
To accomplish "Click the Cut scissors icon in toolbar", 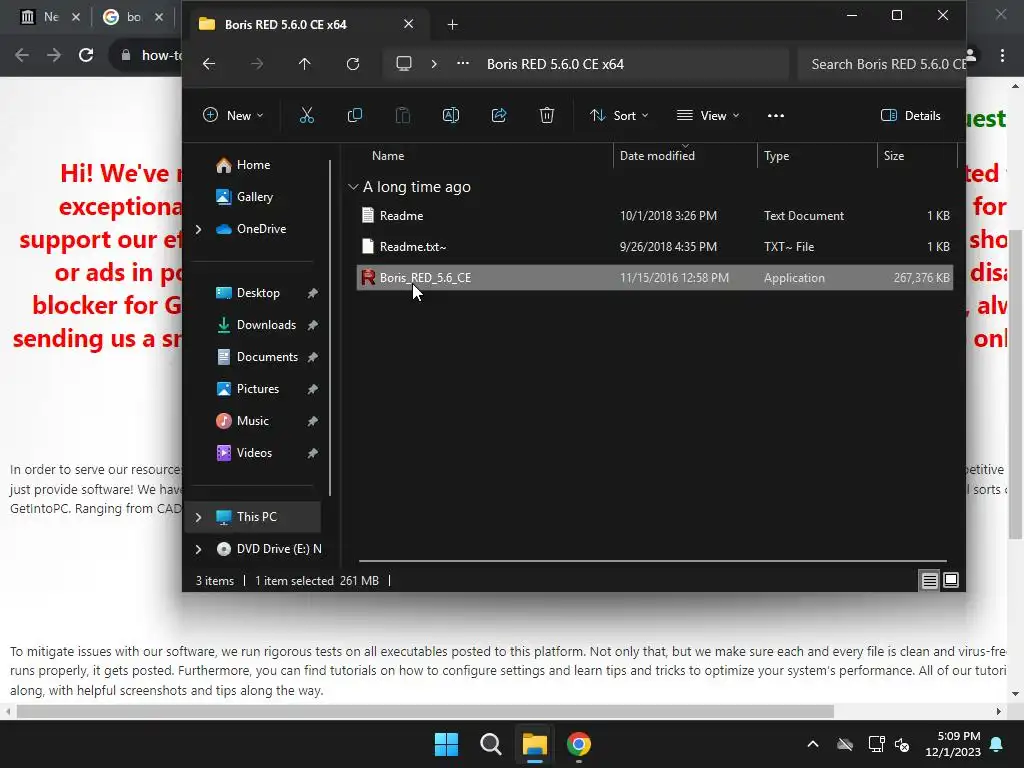I will [306, 116].
